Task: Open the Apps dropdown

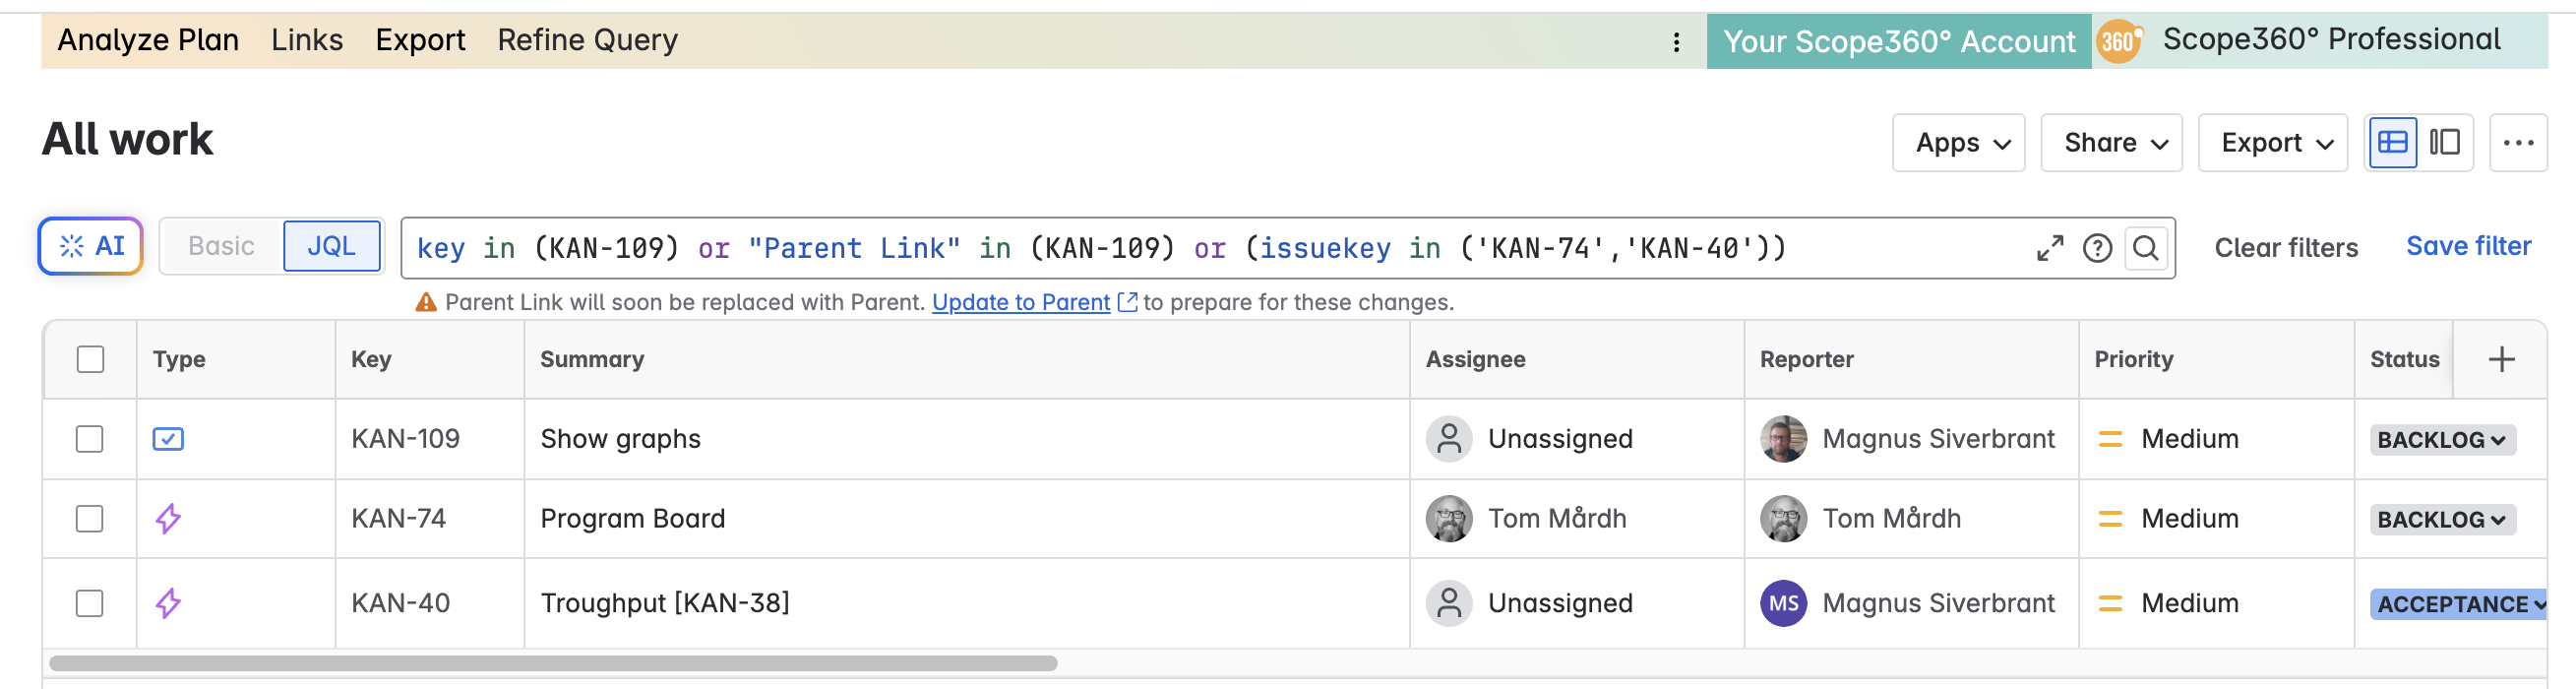Action: [1957, 143]
